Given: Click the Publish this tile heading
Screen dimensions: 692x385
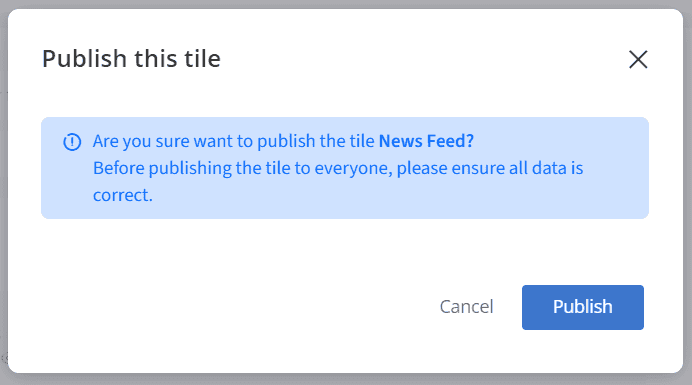Looking at the screenshot, I should pyautogui.click(x=131, y=59).
